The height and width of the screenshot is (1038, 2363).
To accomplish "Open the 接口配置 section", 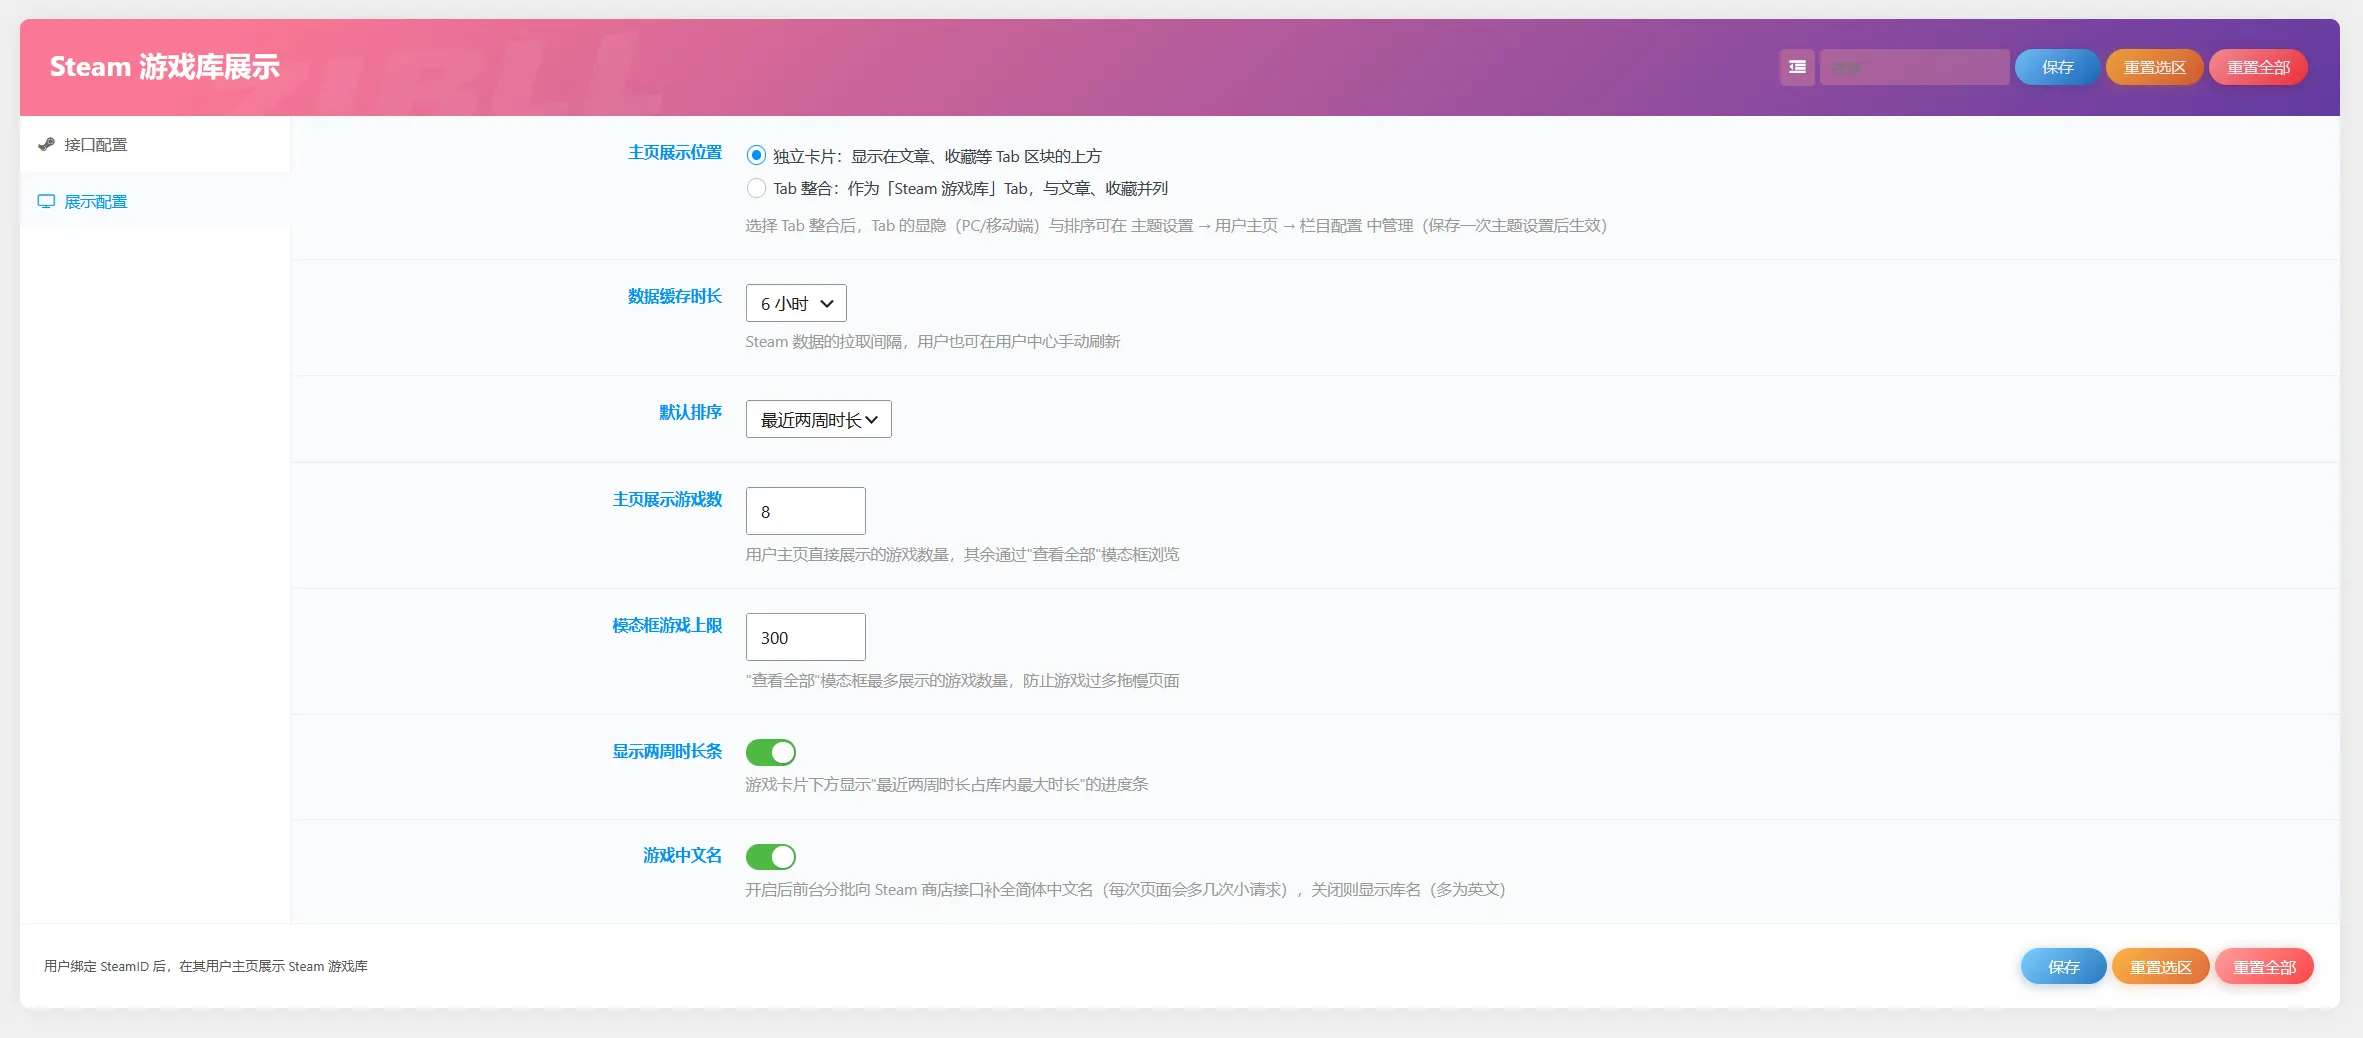I will pos(155,145).
